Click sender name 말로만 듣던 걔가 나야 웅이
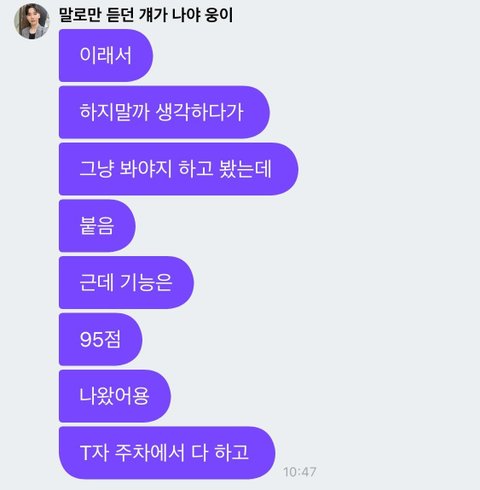Screen dimensions: 480x490 146,15
